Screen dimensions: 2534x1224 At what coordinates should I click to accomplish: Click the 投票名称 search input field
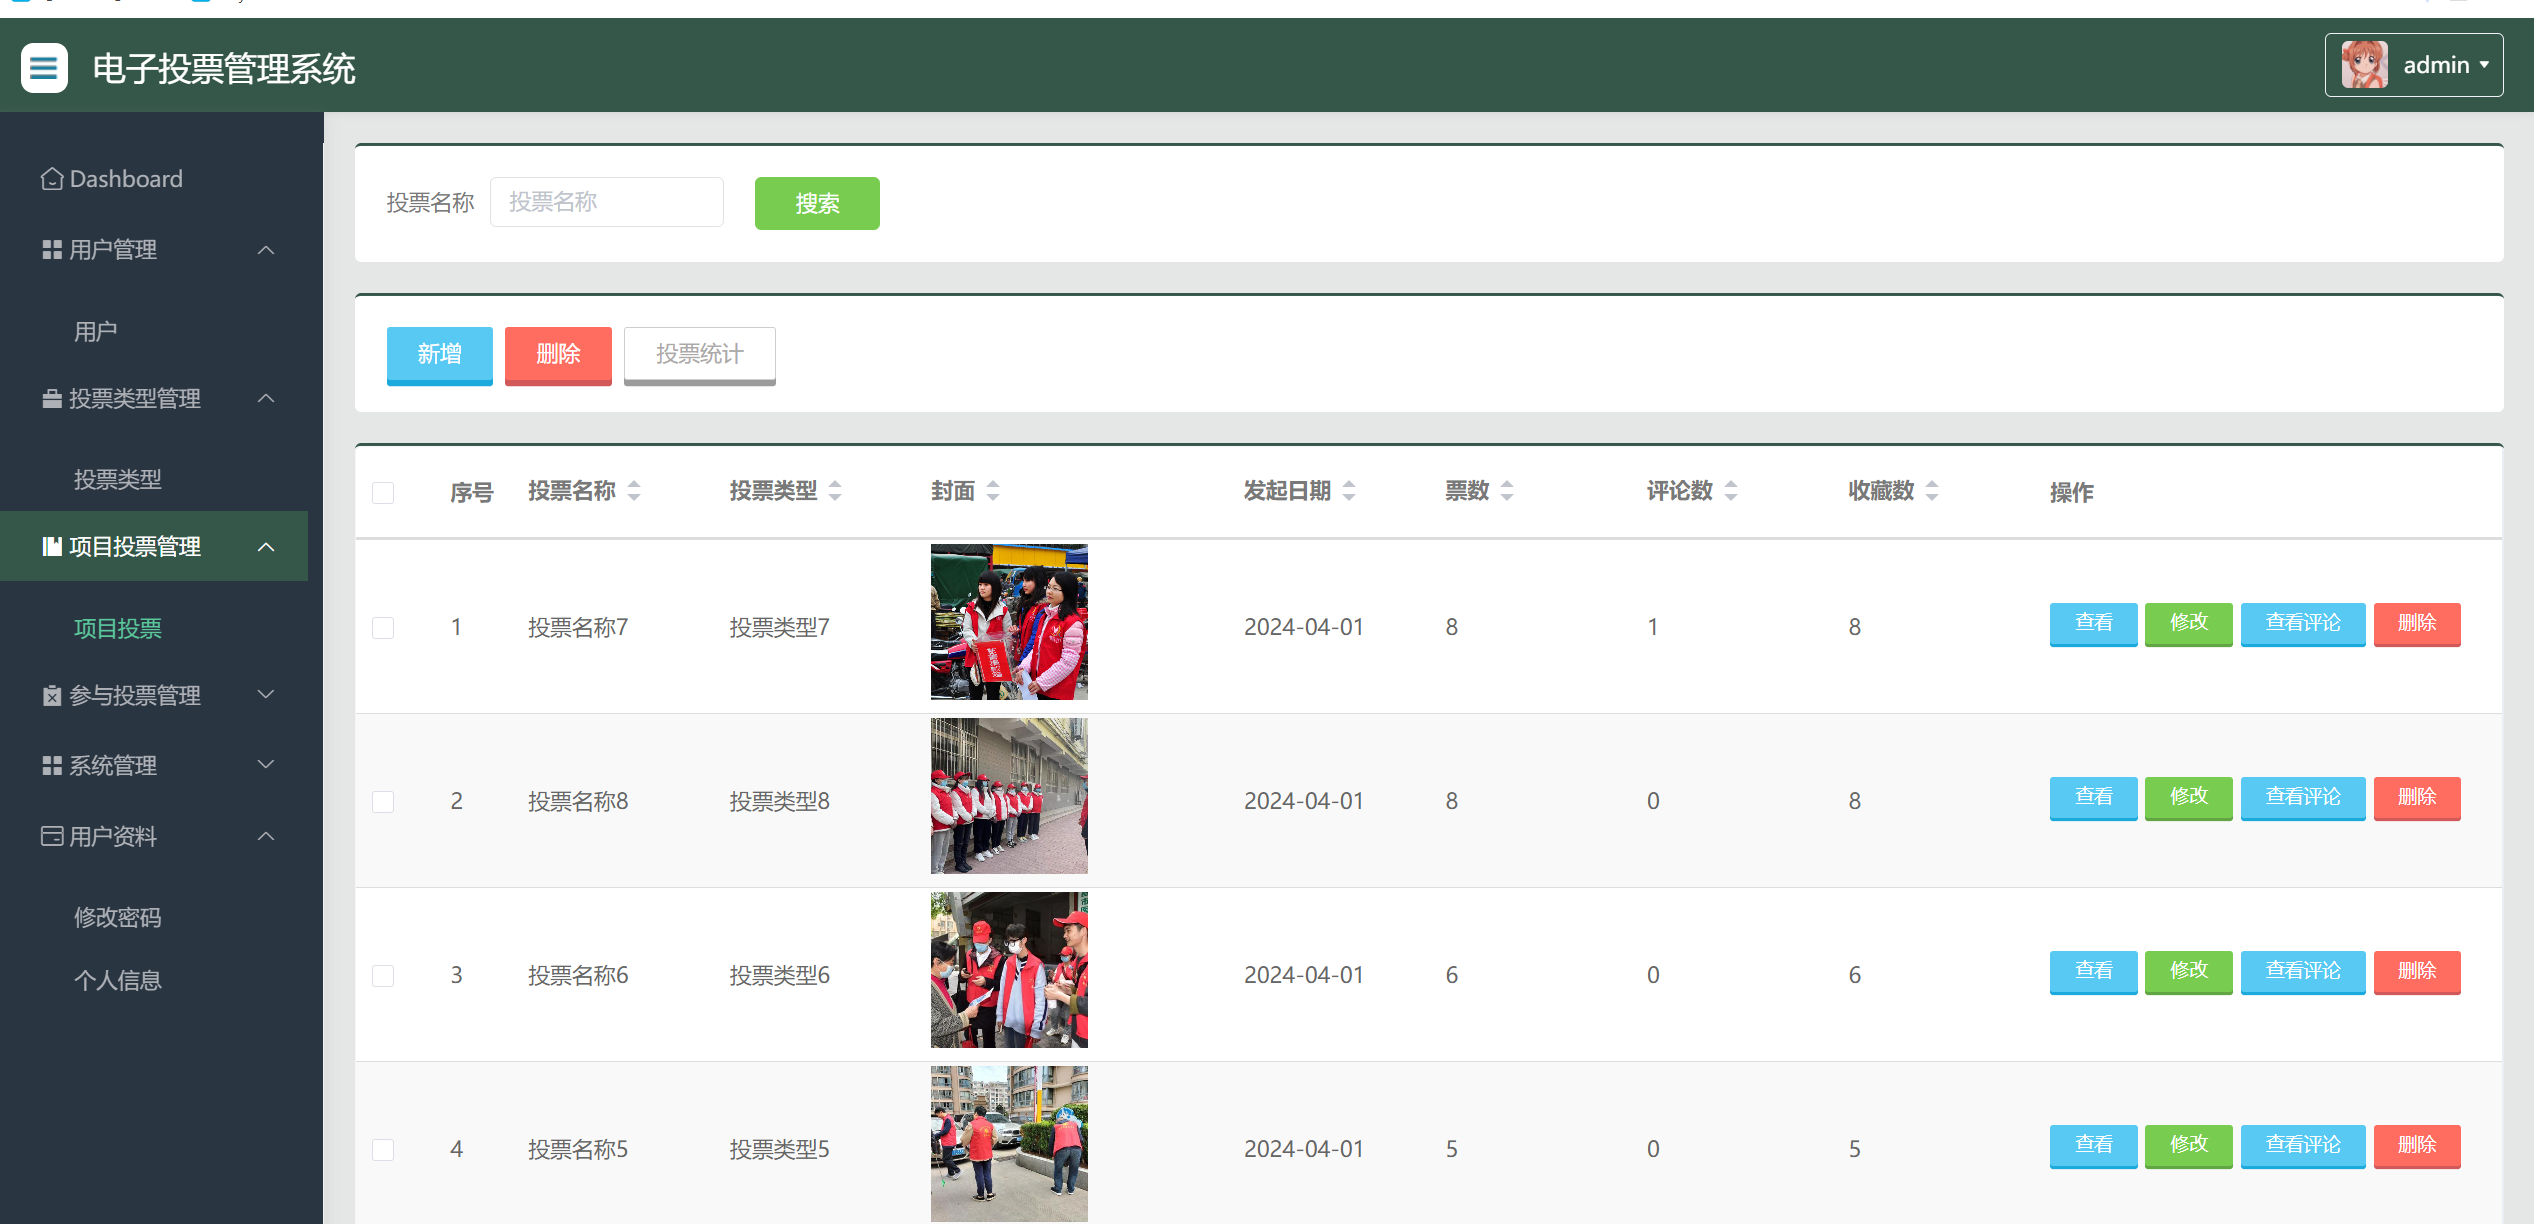[x=606, y=203]
